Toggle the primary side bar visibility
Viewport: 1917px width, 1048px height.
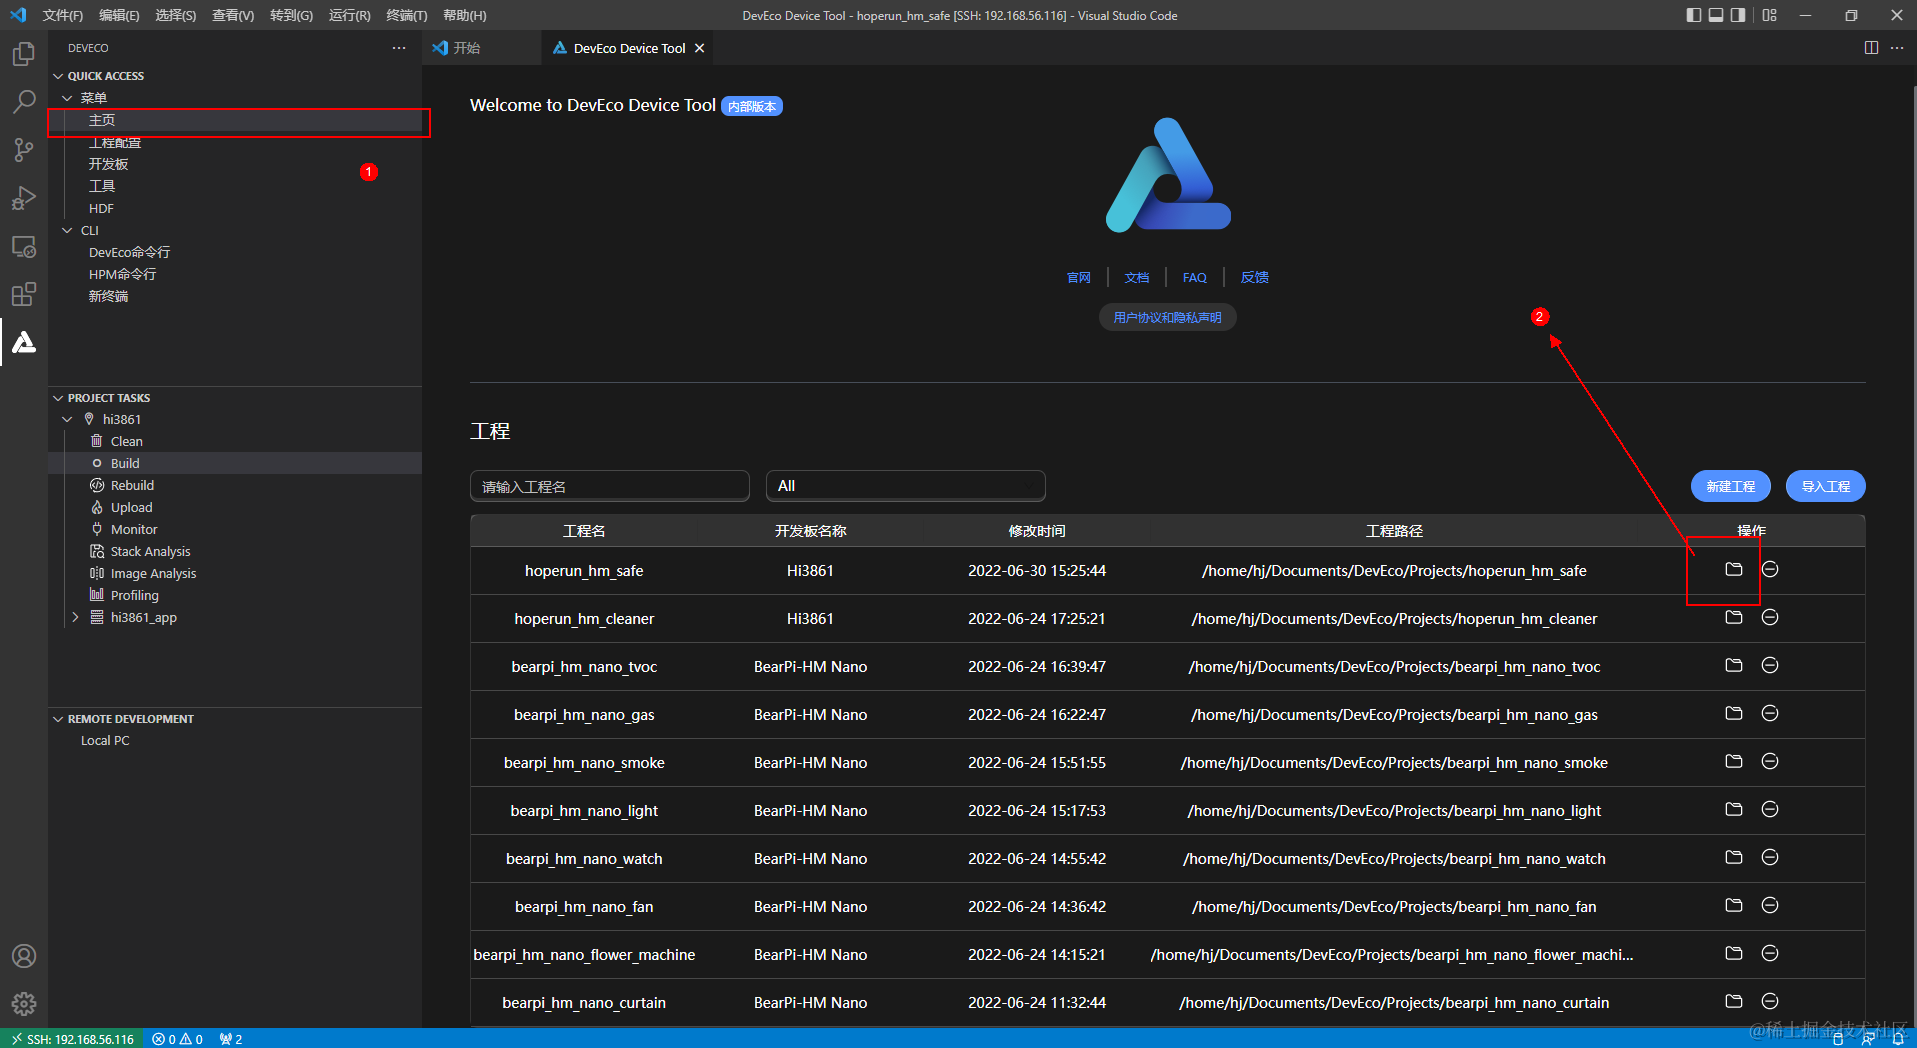(1693, 15)
